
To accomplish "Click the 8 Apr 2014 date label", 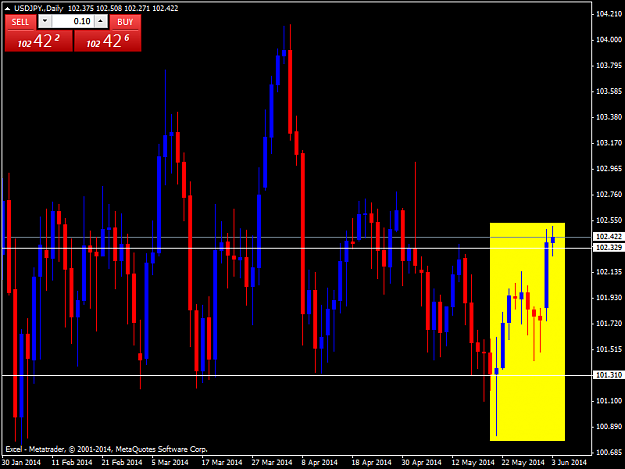I will [319, 462].
